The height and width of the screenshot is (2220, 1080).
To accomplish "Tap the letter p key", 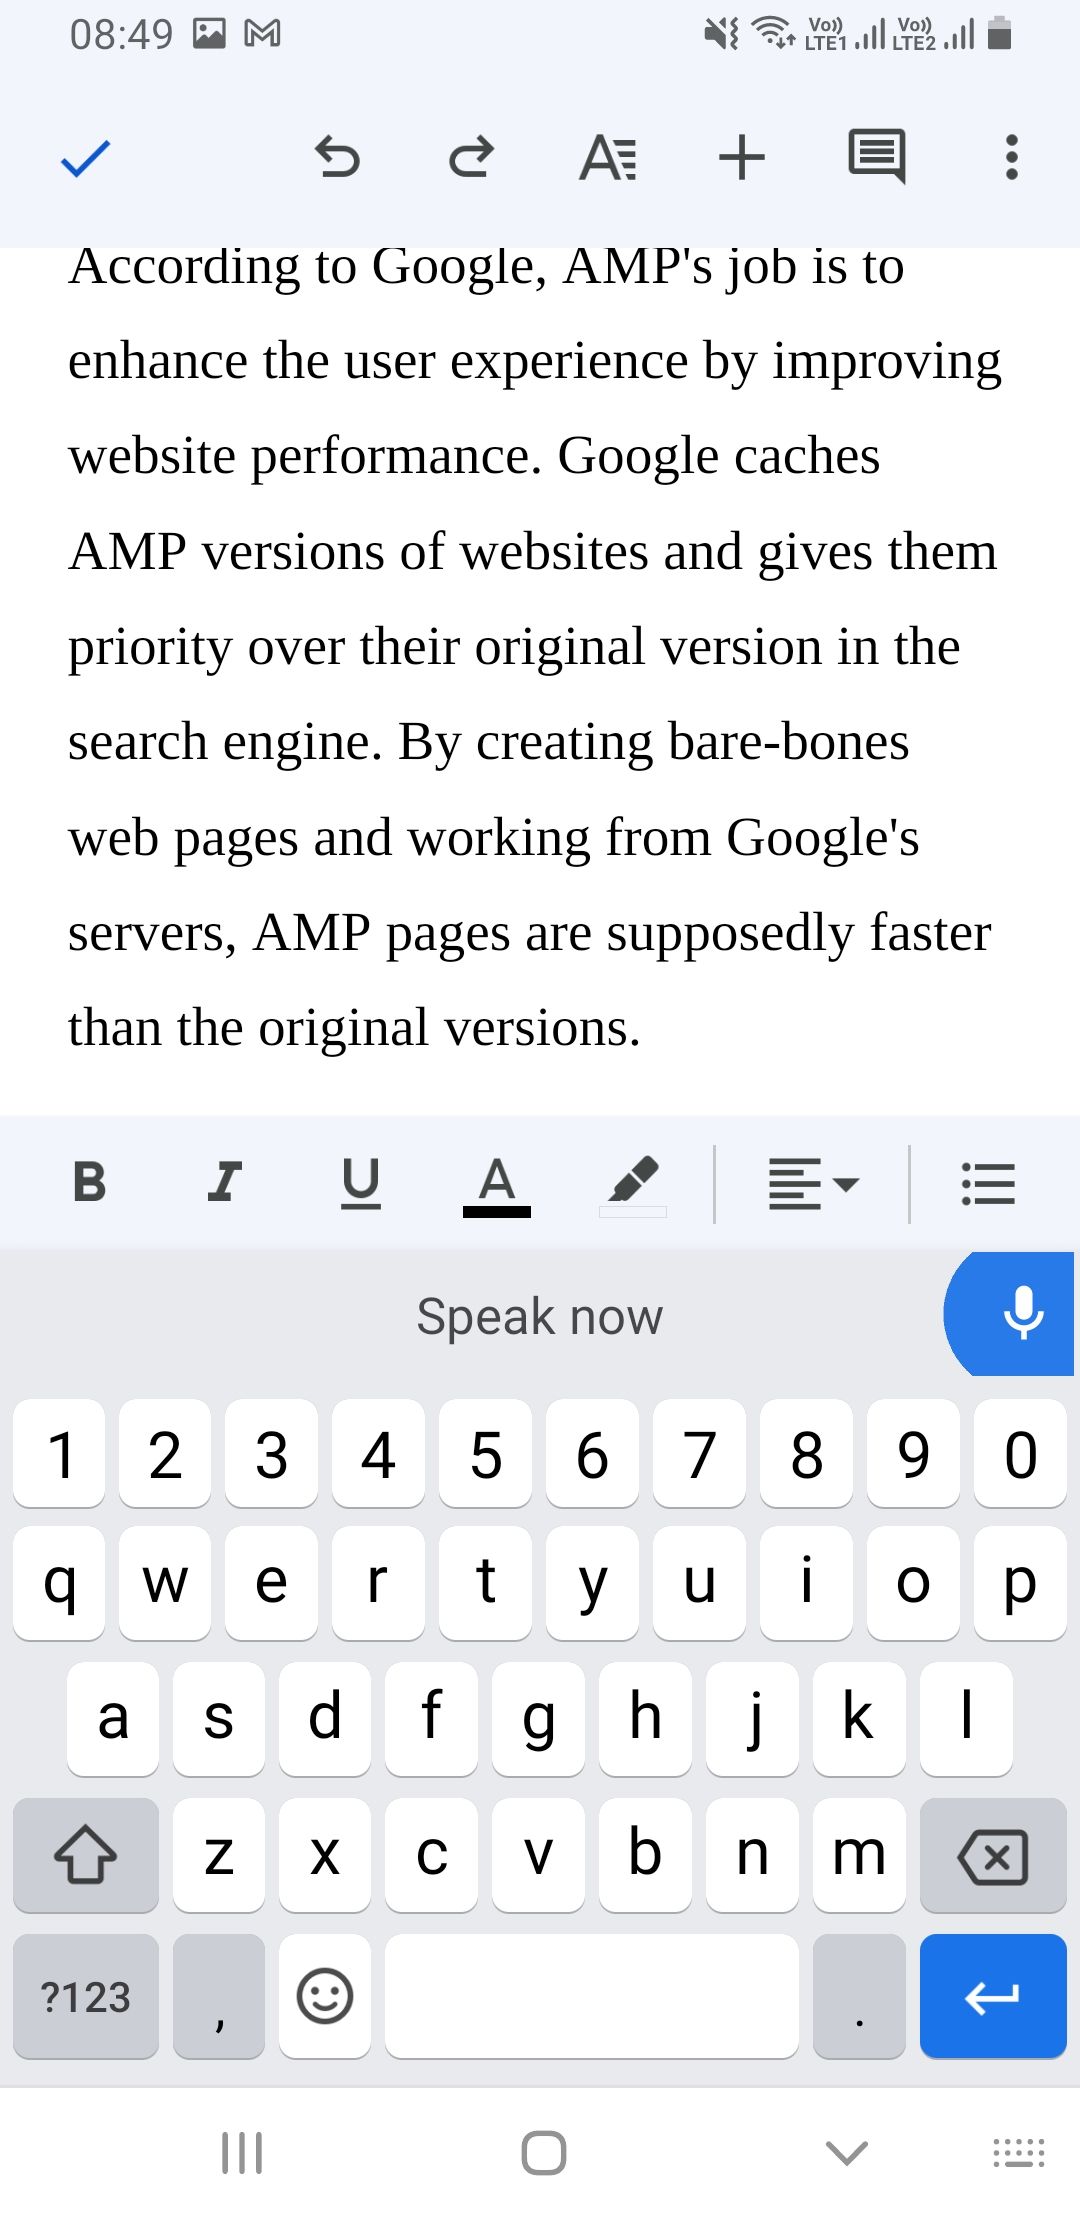I will 1020,1583.
